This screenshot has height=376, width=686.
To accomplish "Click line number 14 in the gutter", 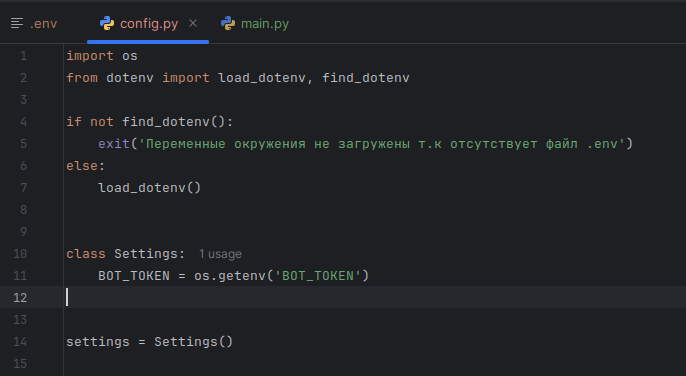I will [20, 341].
